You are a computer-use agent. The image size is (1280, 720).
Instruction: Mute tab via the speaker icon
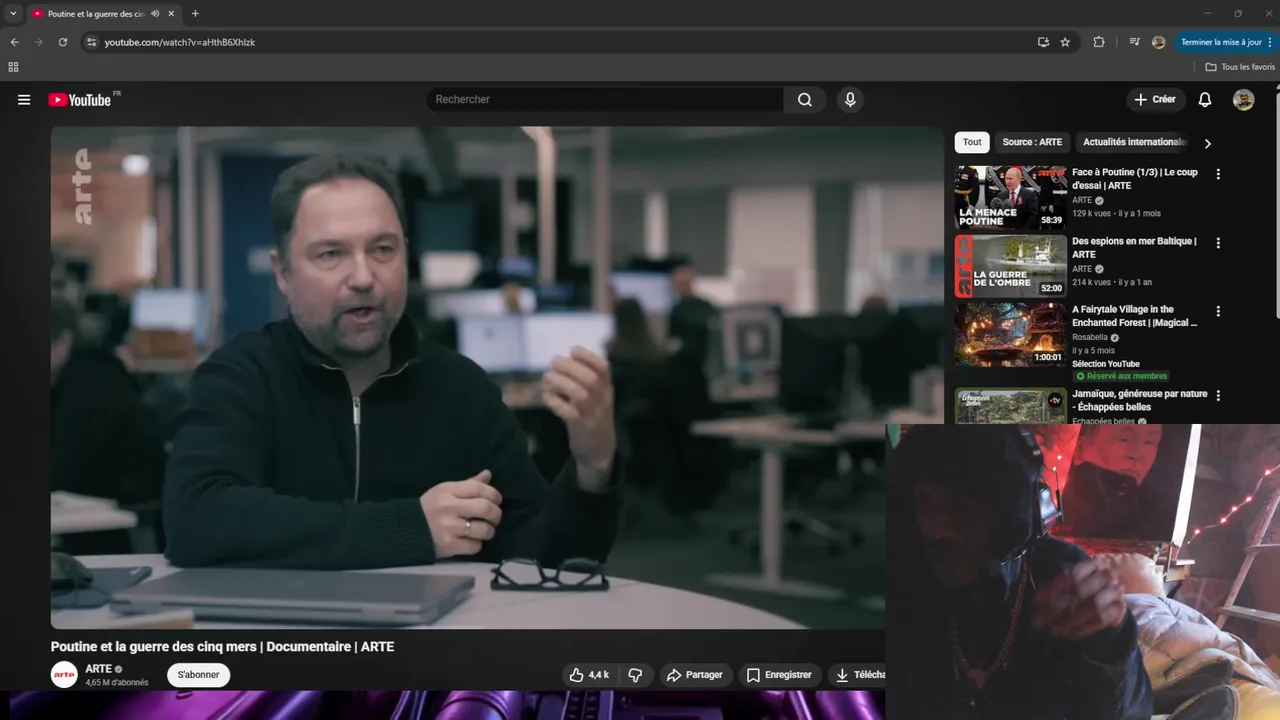(155, 14)
